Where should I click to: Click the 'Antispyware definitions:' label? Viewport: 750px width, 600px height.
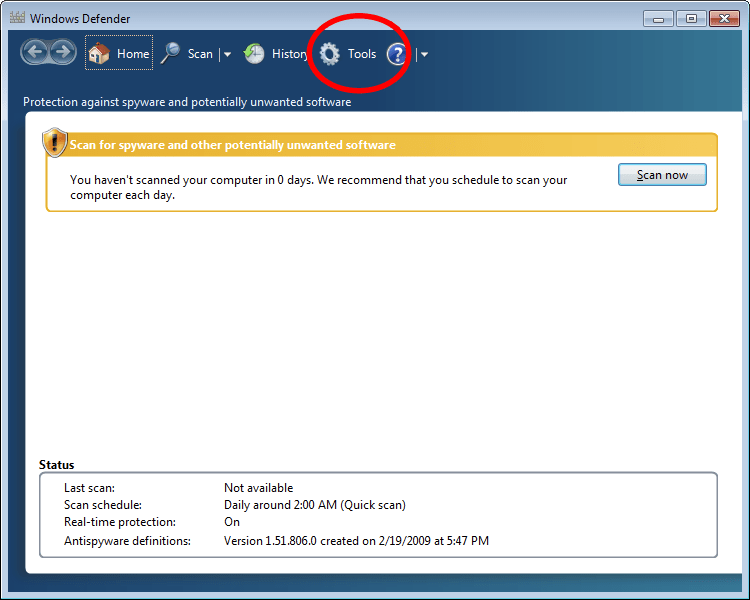pos(127,541)
